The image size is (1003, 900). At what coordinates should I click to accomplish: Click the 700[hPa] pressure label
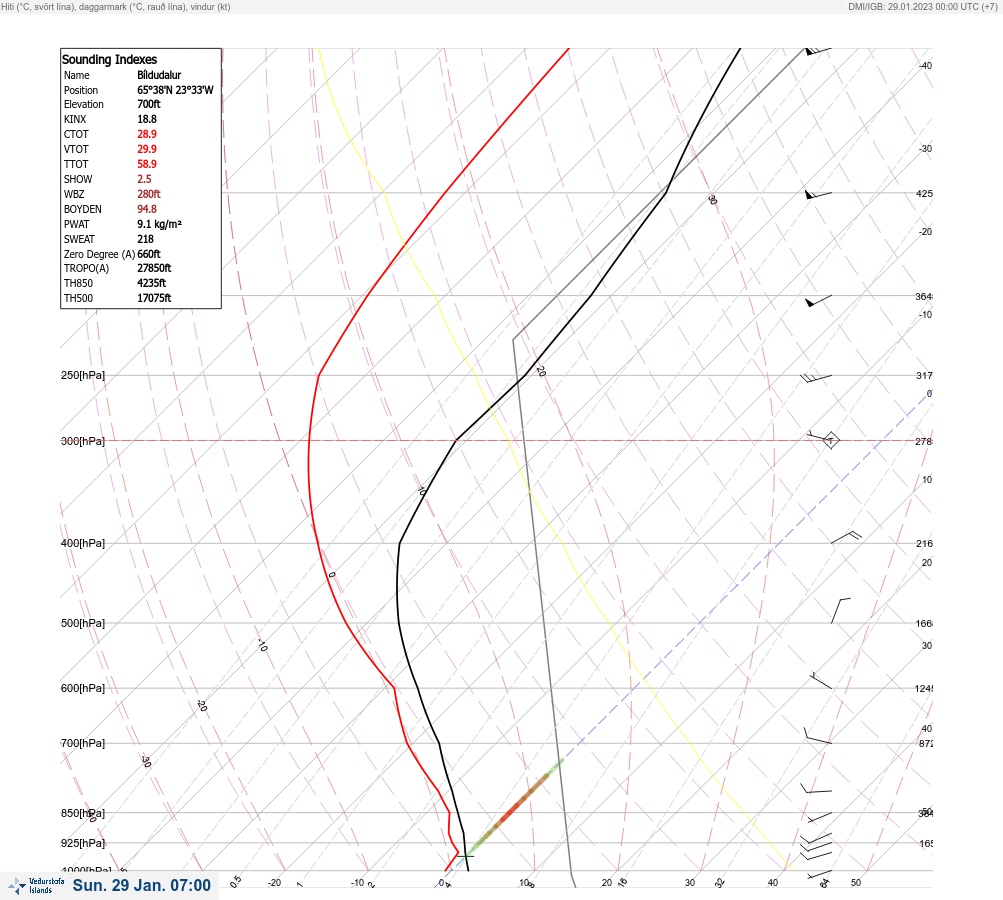(x=83, y=743)
